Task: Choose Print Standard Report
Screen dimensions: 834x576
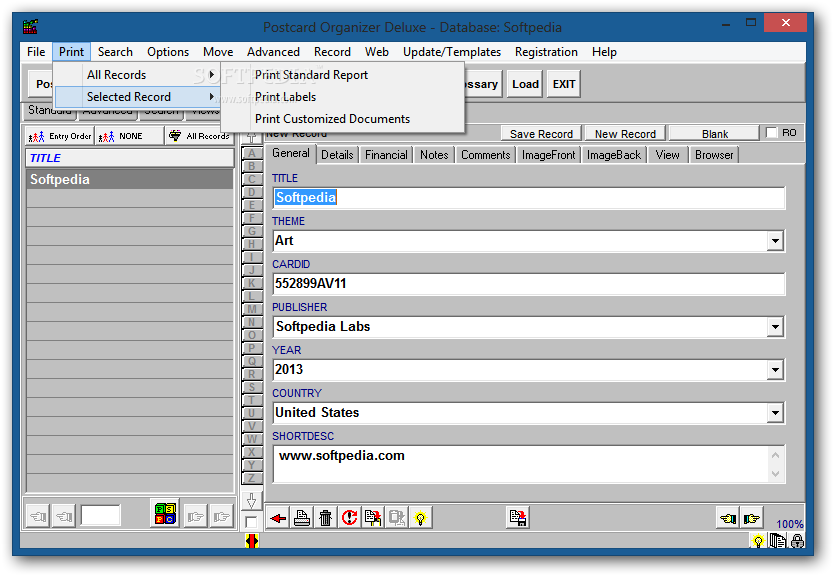Action: click(x=311, y=75)
